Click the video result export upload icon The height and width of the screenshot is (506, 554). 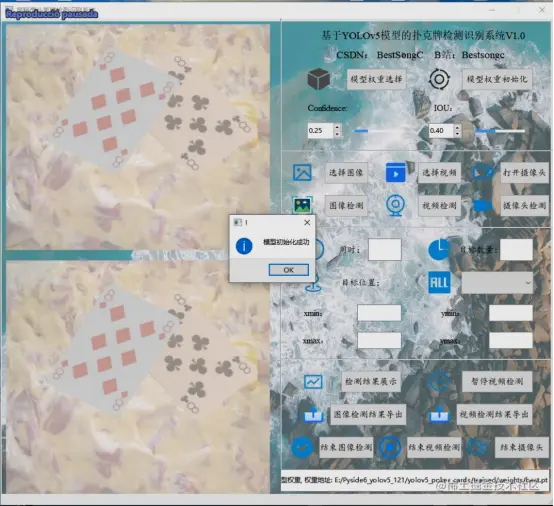coord(439,414)
